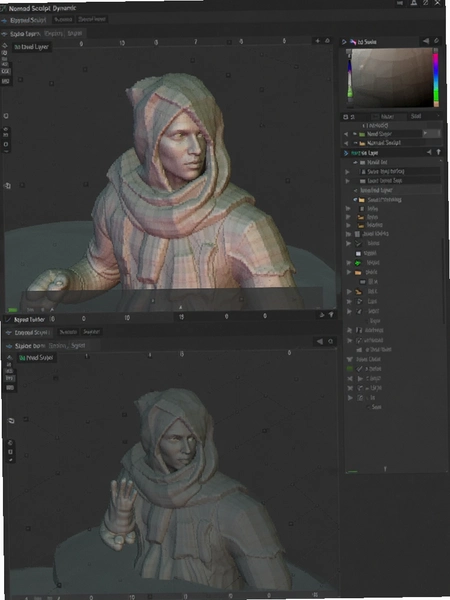The height and width of the screenshot is (600, 450).
Task: Click the cube icon on the top viewport's left edge
Action: pyautogui.click(x=7, y=186)
